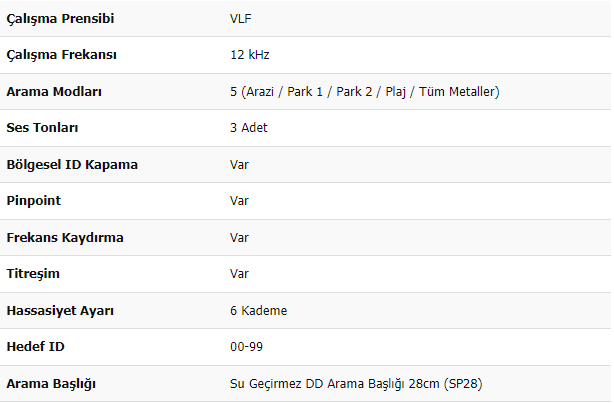The height and width of the screenshot is (403, 614).
Task: Click Var in the Titreşim row
Action: click(239, 273)
